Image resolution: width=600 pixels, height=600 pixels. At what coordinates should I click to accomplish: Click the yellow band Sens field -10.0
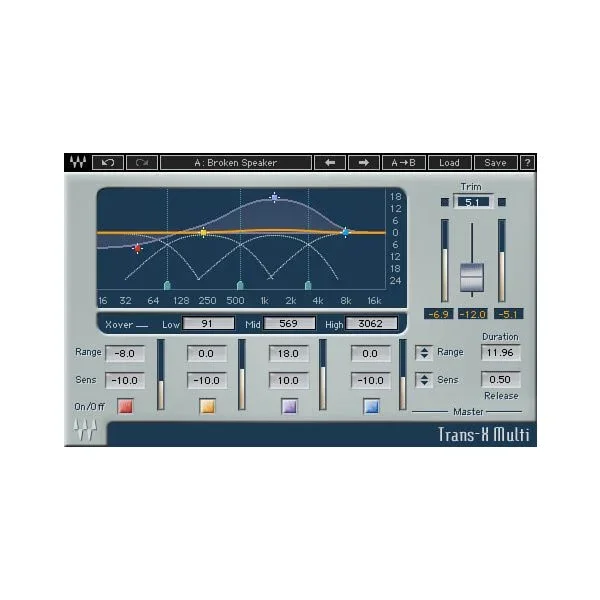(x=207, y=380)
